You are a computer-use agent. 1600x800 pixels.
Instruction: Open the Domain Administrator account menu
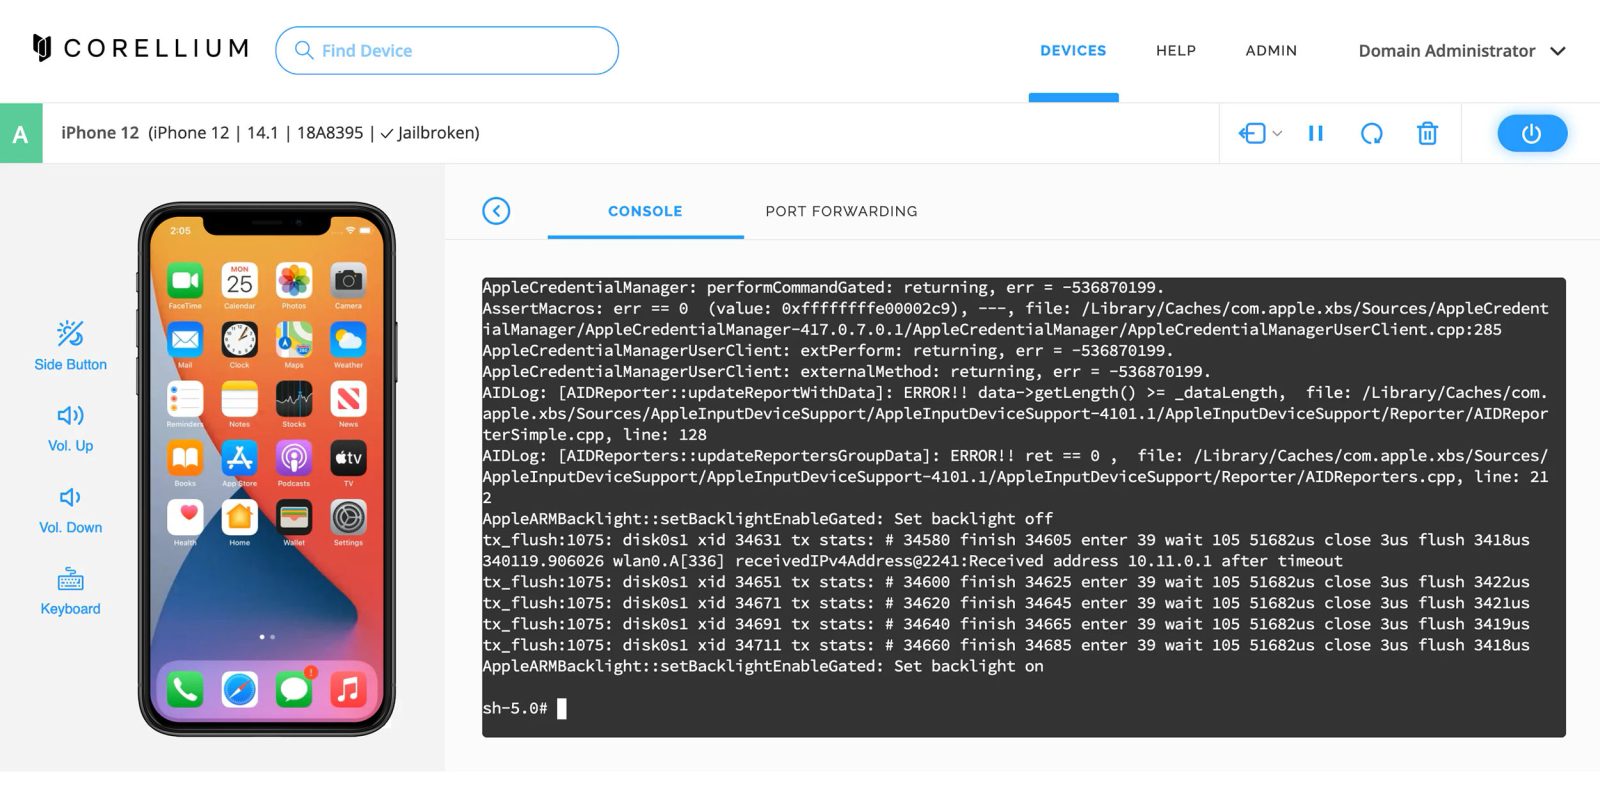pos(1461,51)
